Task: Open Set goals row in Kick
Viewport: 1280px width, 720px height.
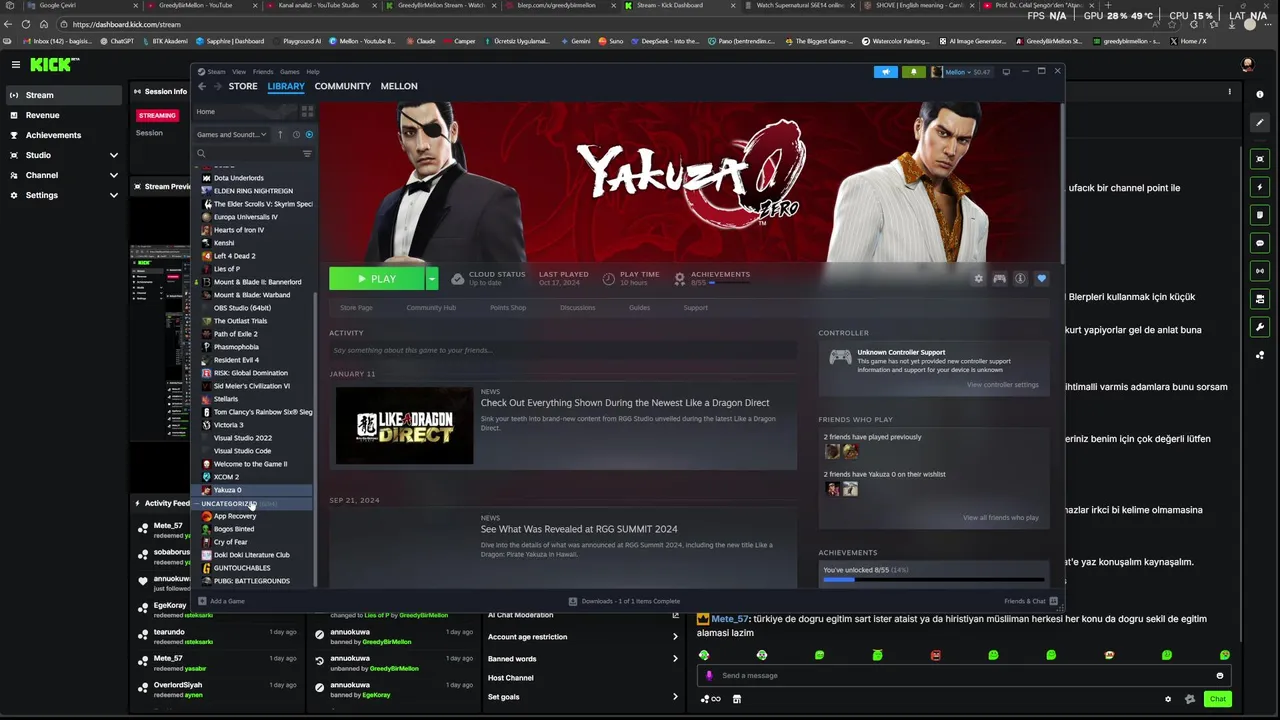Action: (583, 697)
